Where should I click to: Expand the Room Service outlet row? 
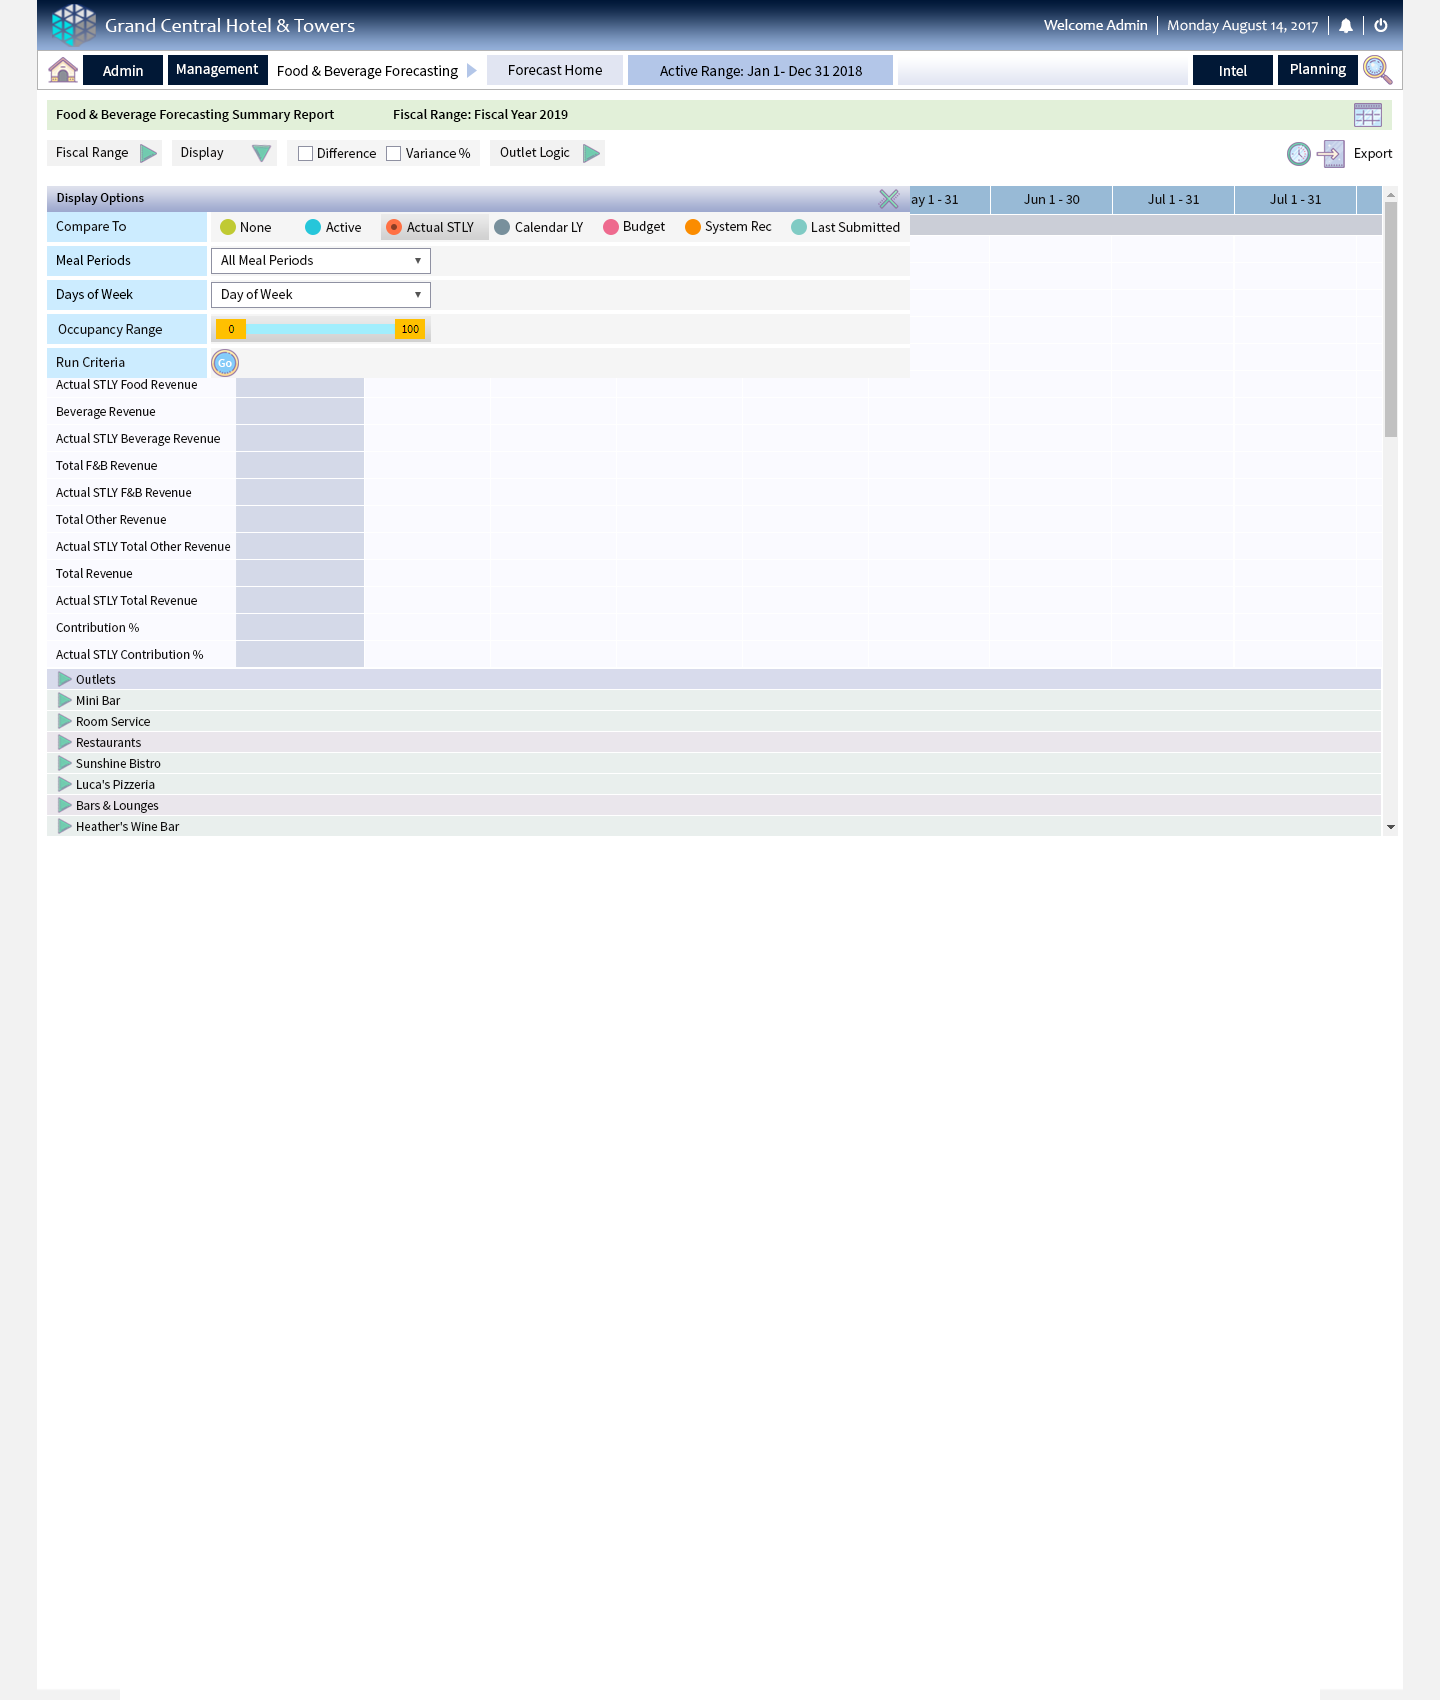(x=65, y=722)
